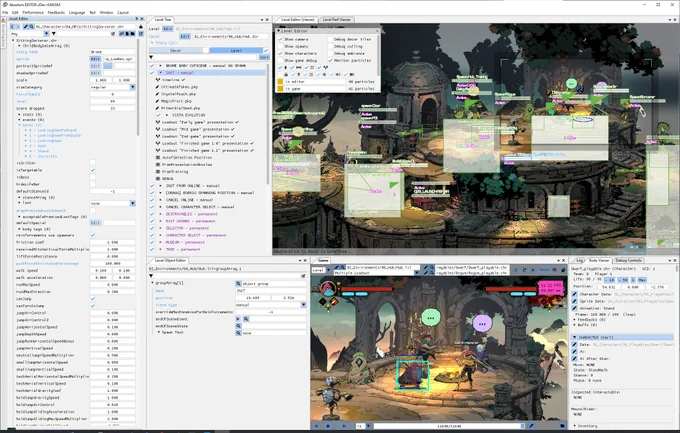
Task: Click play icon in endOfSceneEvent row
Action: tap(238, 319)
